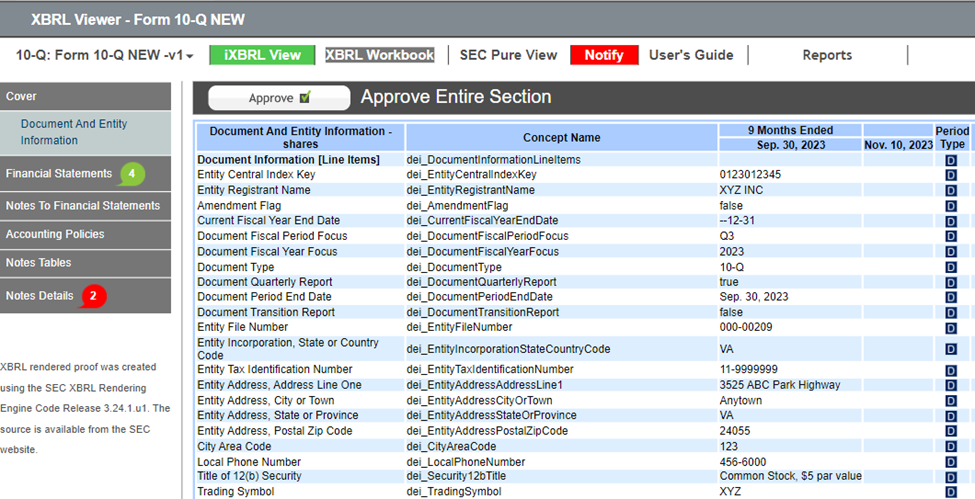Click period type icon for Amendment Flag row
Viewport: 975px width, 499px height.
pyautogui.click(x=950, y=205)
